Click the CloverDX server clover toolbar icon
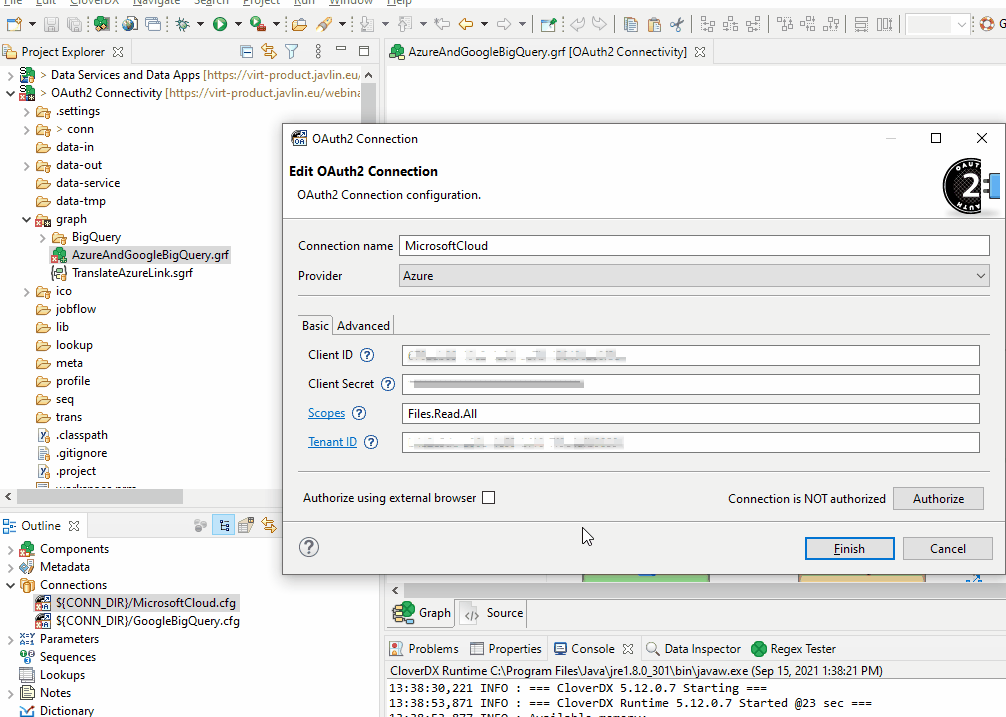 [x=101, y=24]
